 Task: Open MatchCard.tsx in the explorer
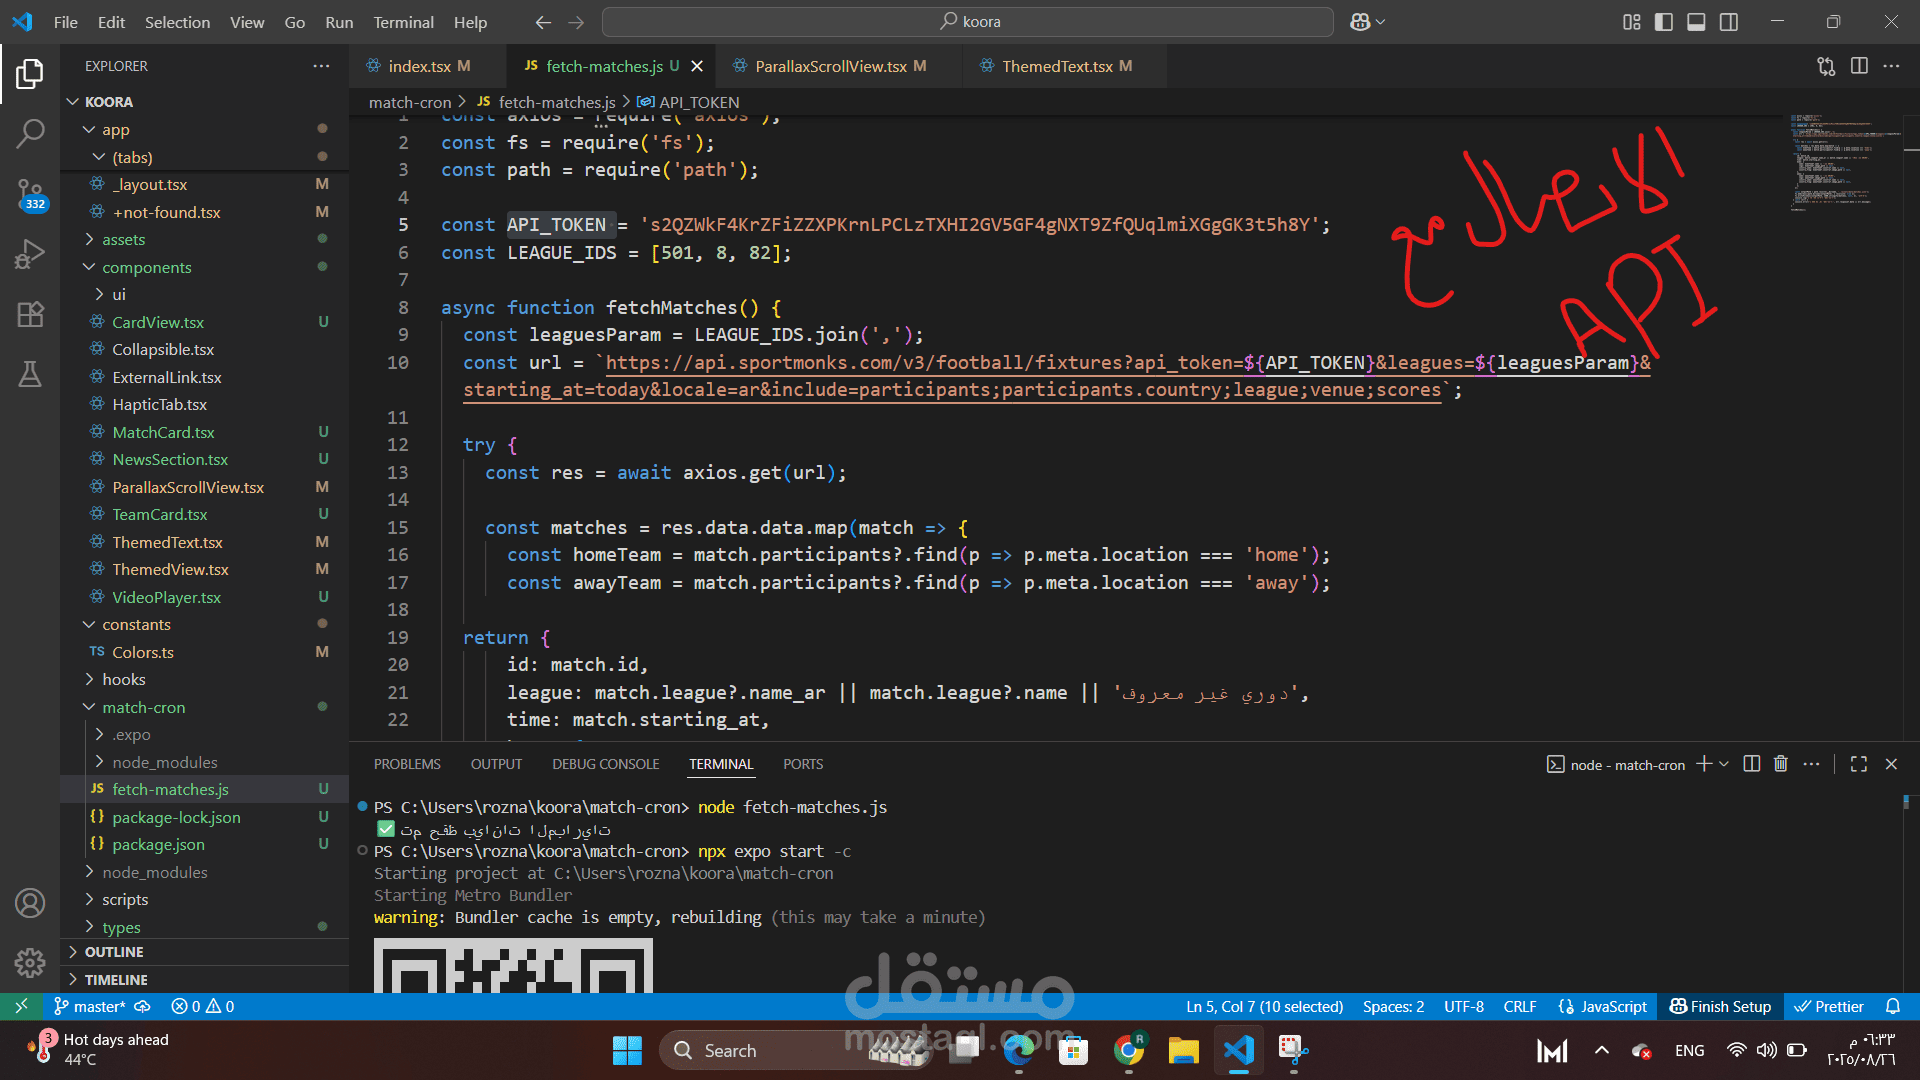point(163,432)
